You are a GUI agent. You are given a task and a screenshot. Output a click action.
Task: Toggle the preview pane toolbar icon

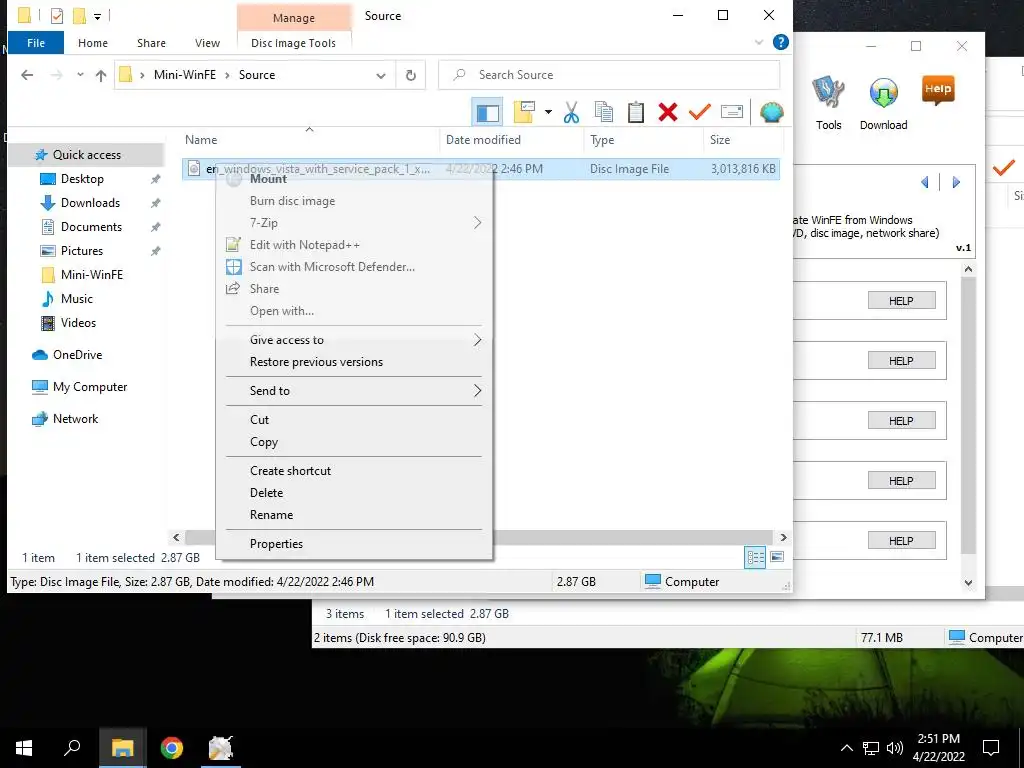coord(487,112)
